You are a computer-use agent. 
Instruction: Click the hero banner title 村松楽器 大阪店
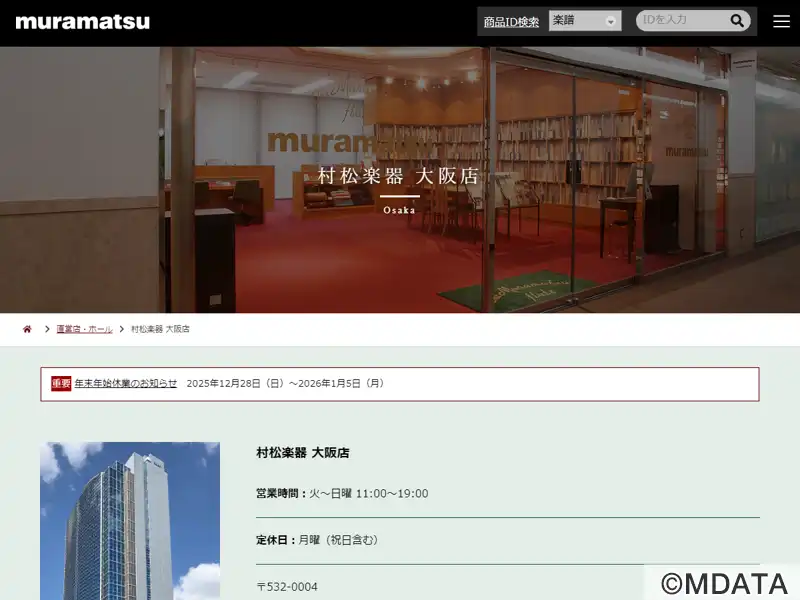[x=398, y=176]
